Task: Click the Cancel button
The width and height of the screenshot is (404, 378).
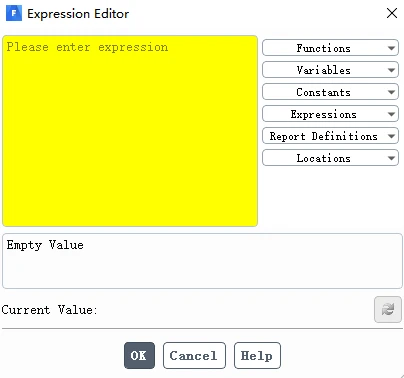Action: click(194, 355)
